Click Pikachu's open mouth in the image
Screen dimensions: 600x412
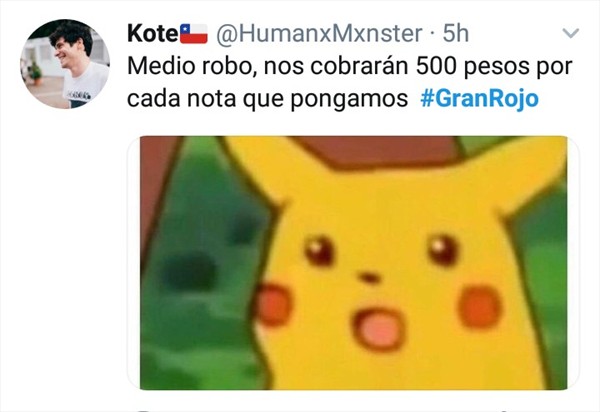(379, 330)
